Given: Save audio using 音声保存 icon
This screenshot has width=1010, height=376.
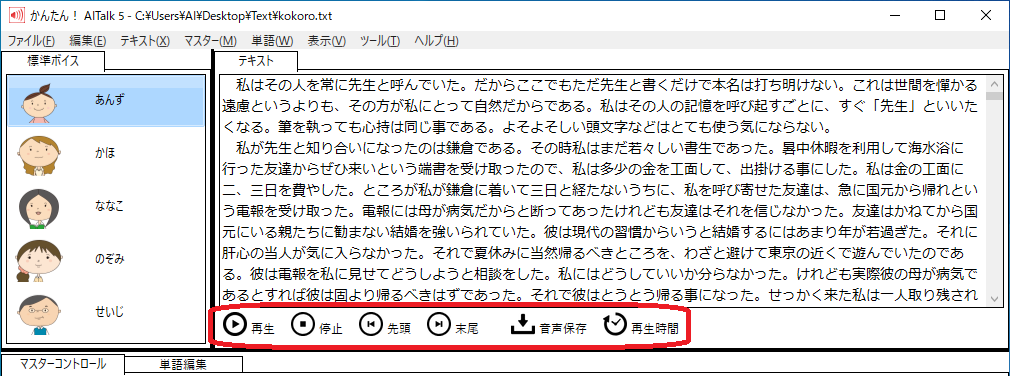Looking at the screenshot, I should (x=548, y=325).
